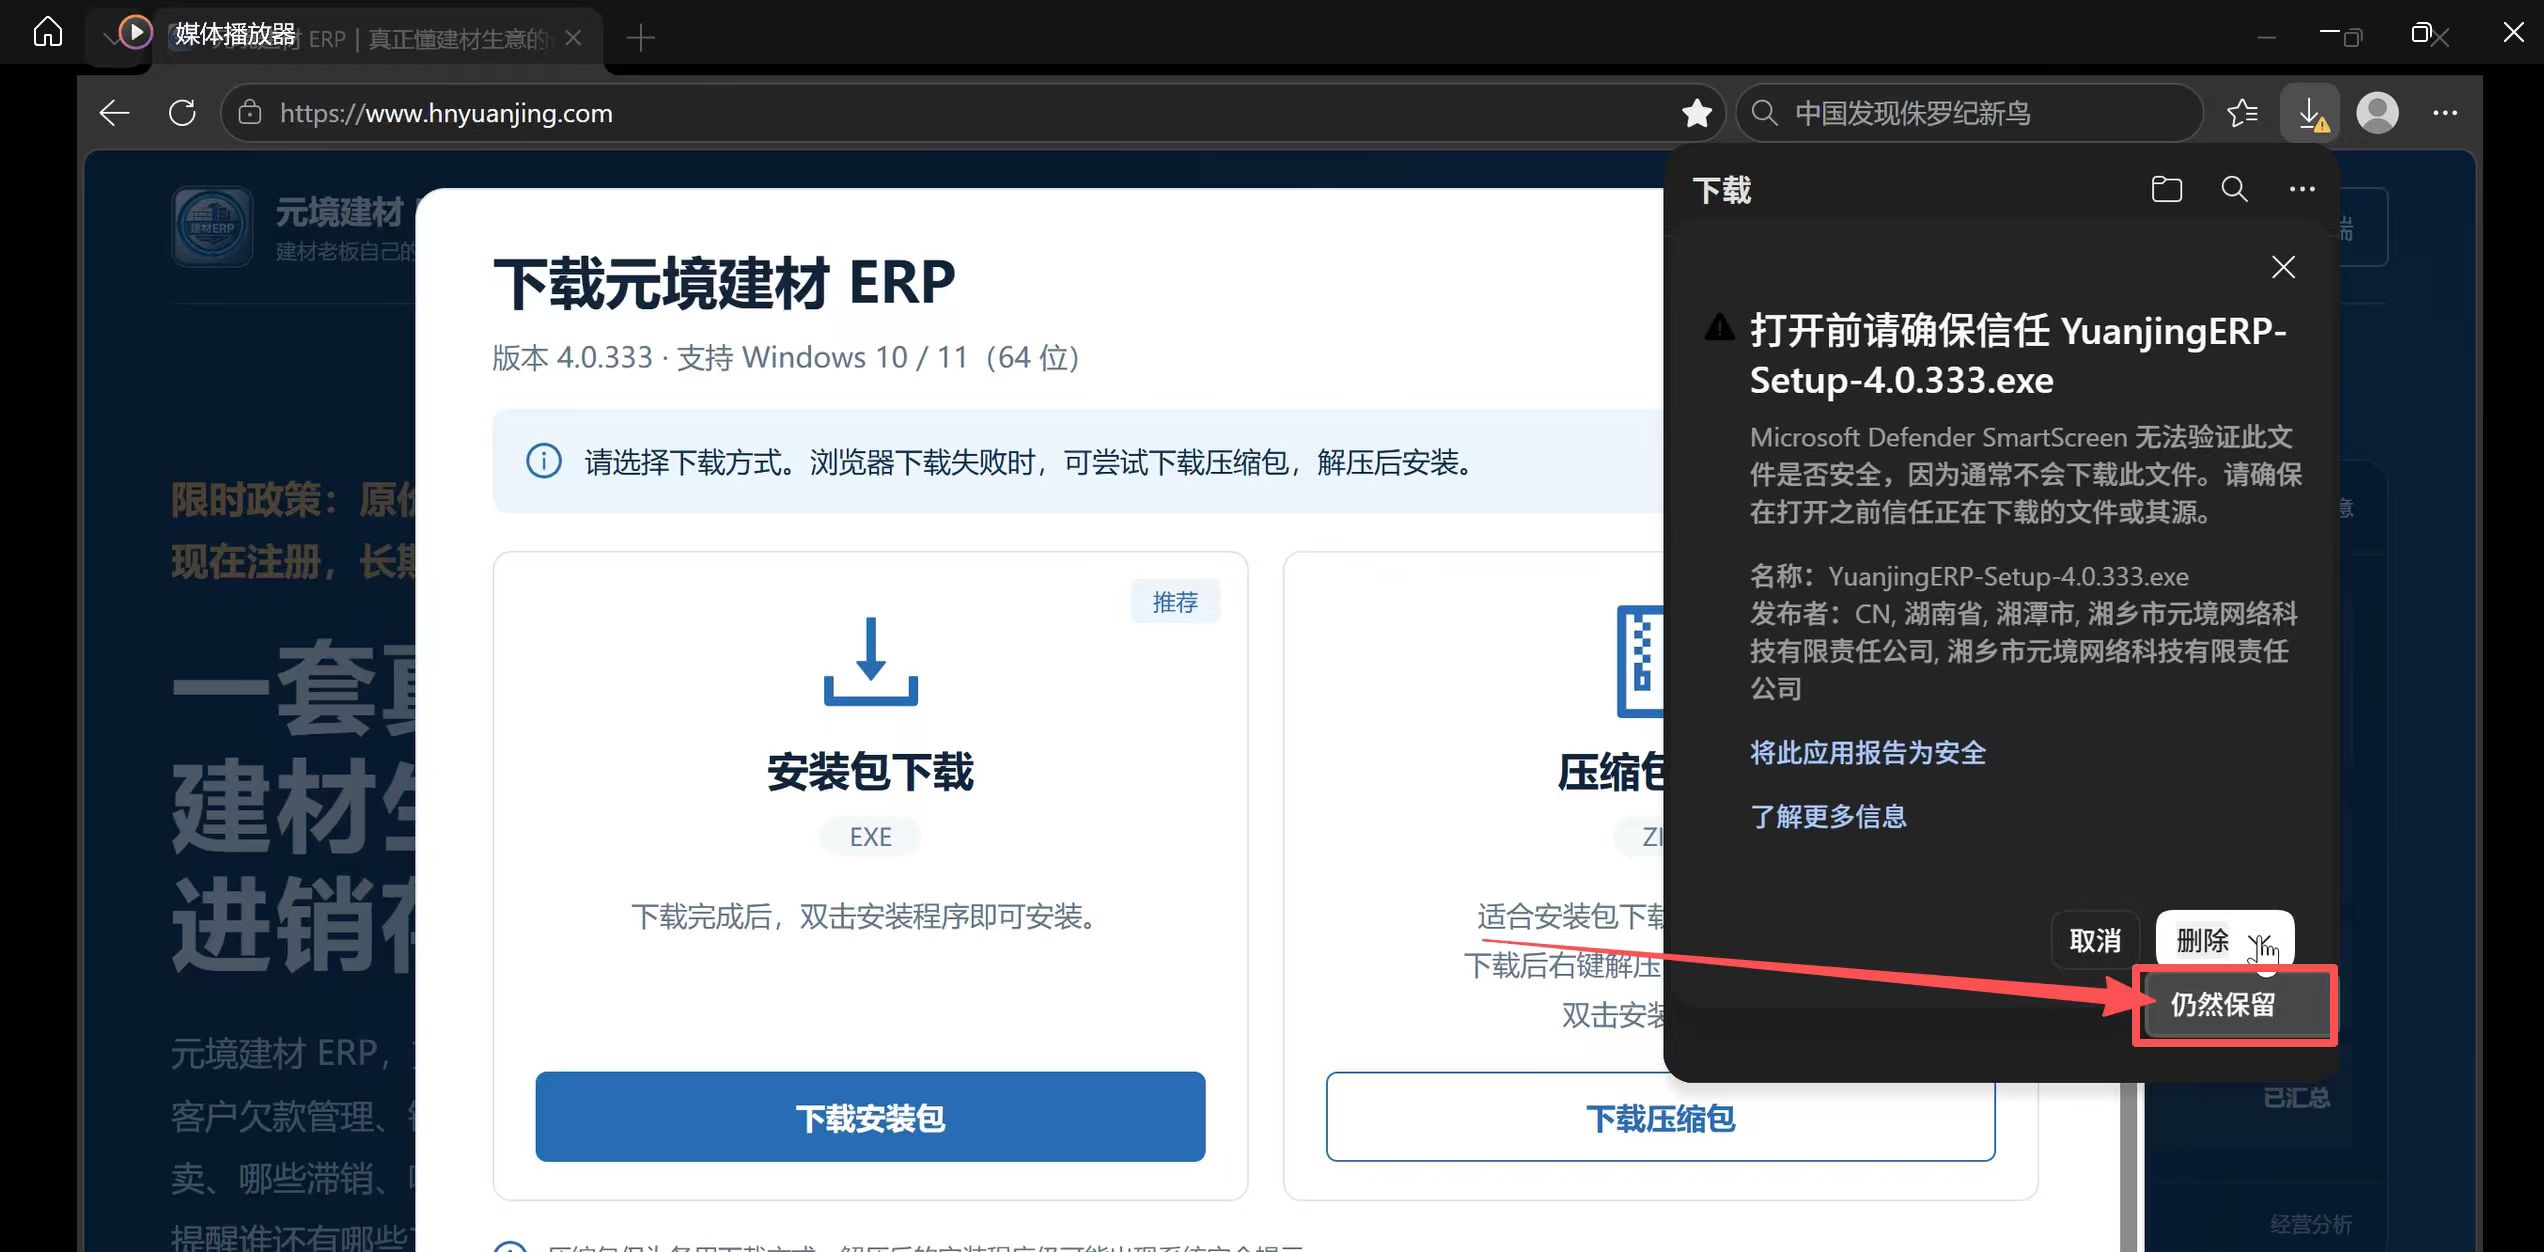Viewport: 2544px width, 1252px height.
Task: Click the info icon in the blue notice
Action: (543, 462)
